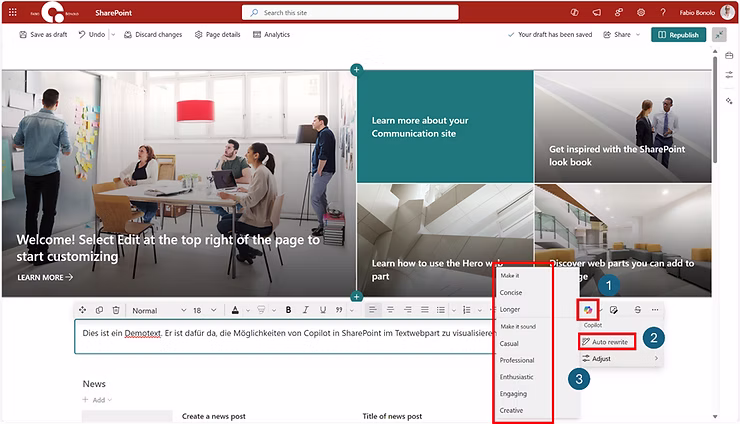Click Save as draft
The image size is (740, 424).
43,34
